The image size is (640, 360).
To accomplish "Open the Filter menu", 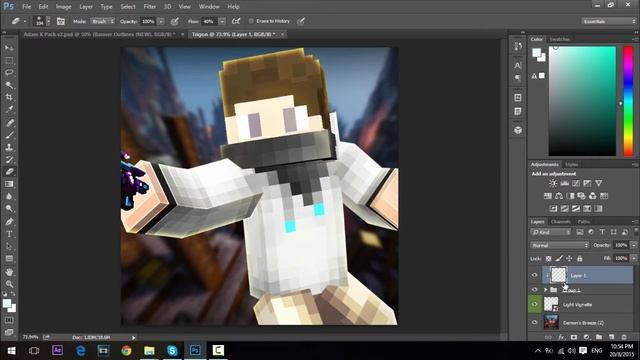I will (149, 7).
